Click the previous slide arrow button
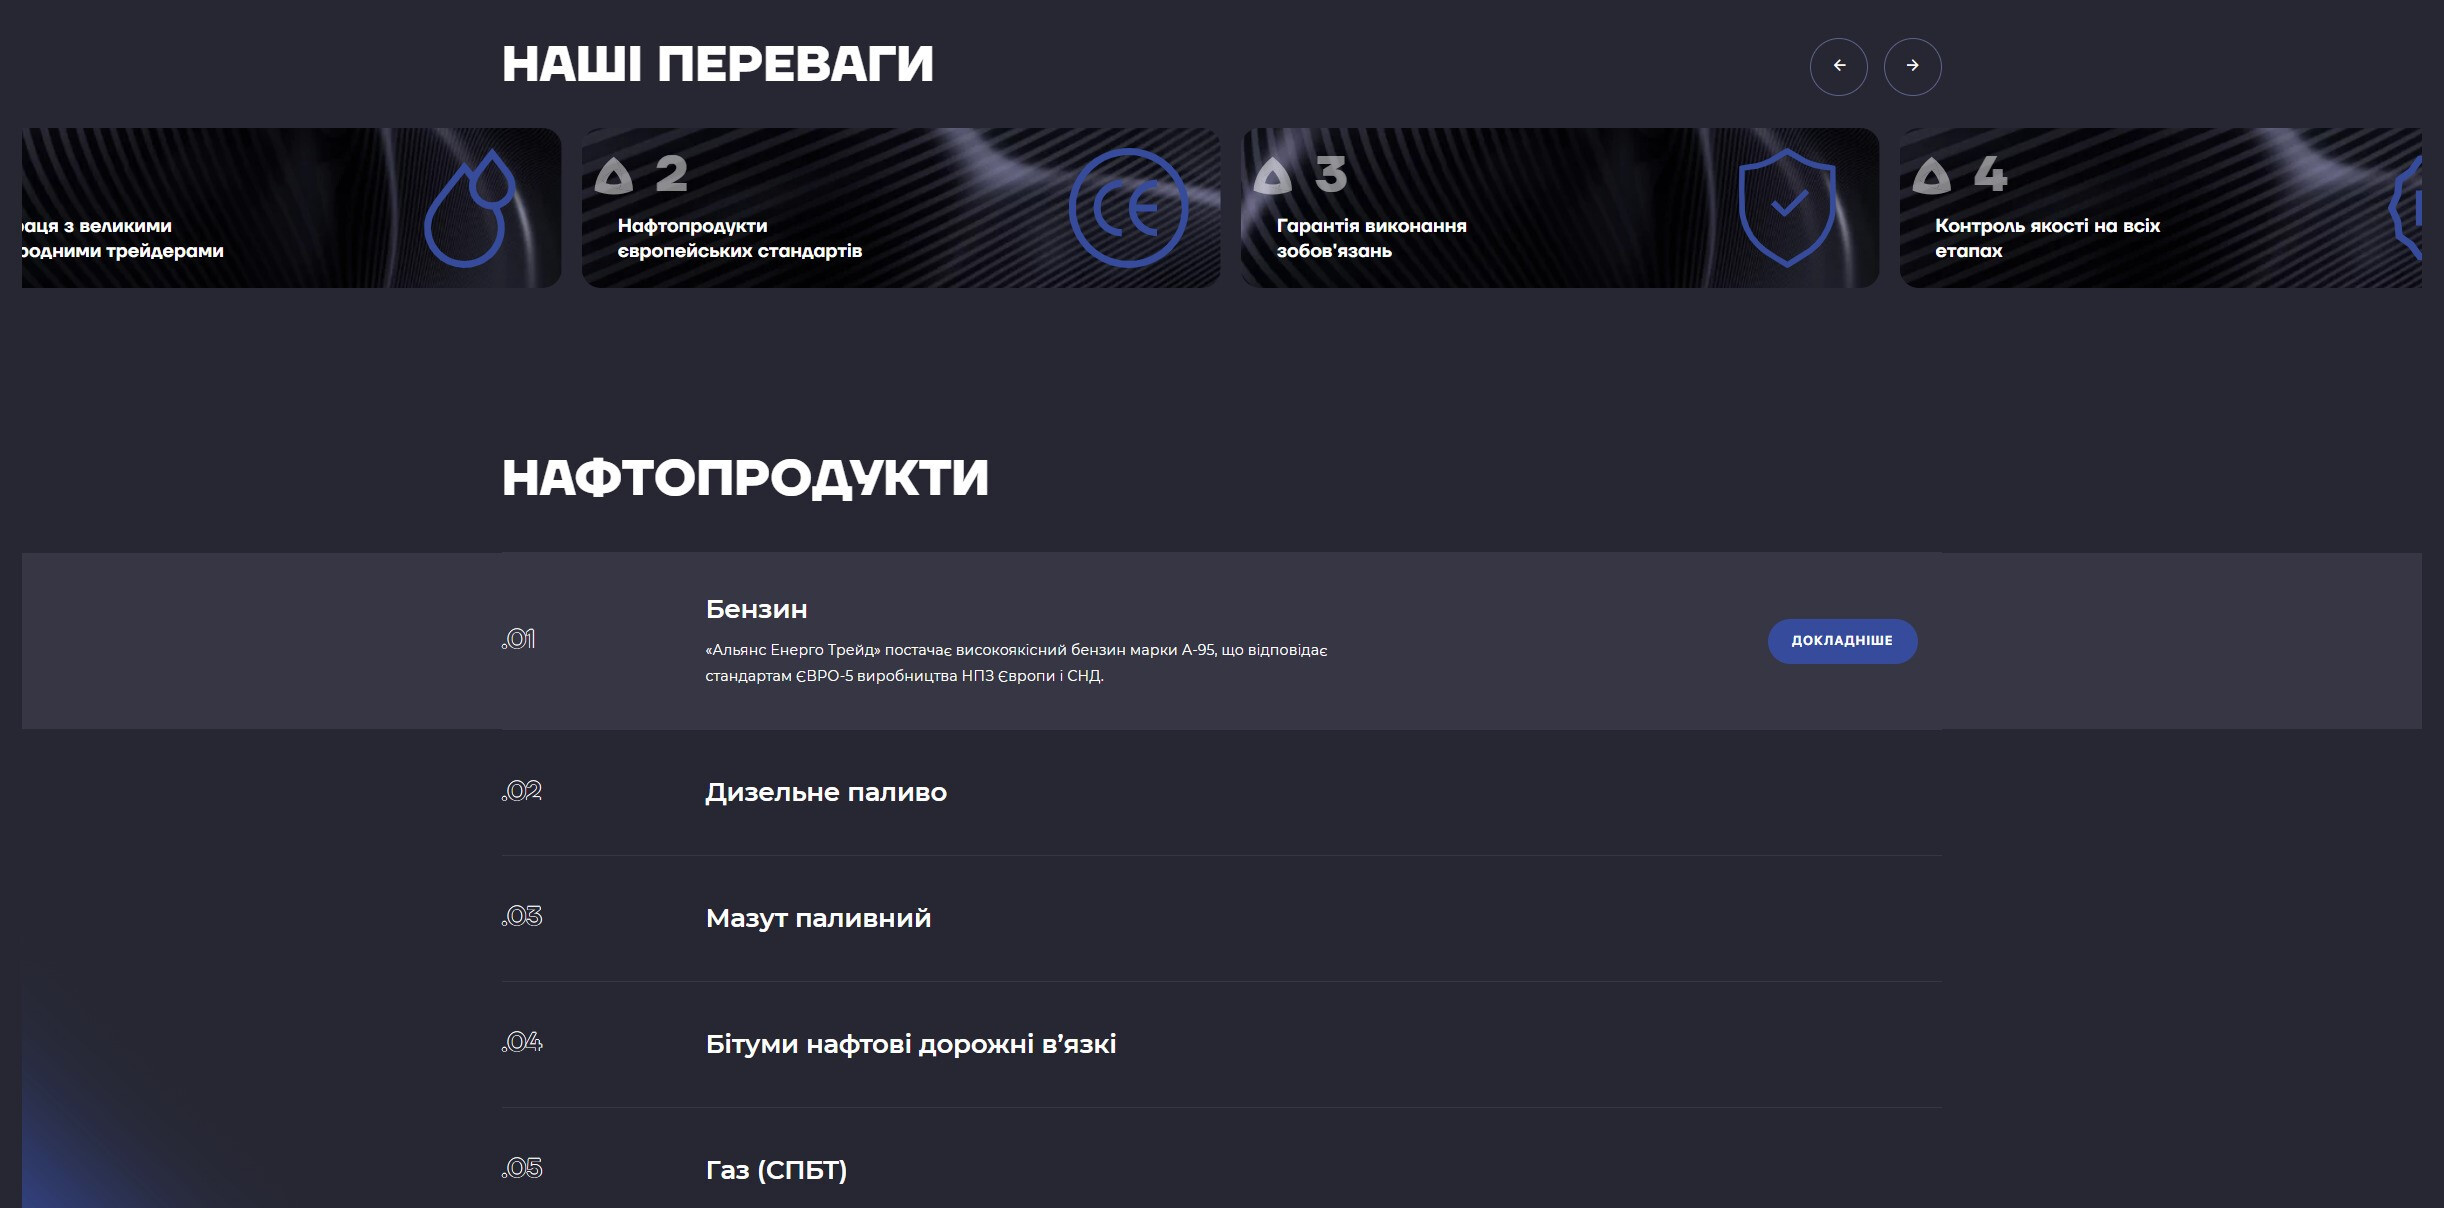 [x=1838, y=66]
